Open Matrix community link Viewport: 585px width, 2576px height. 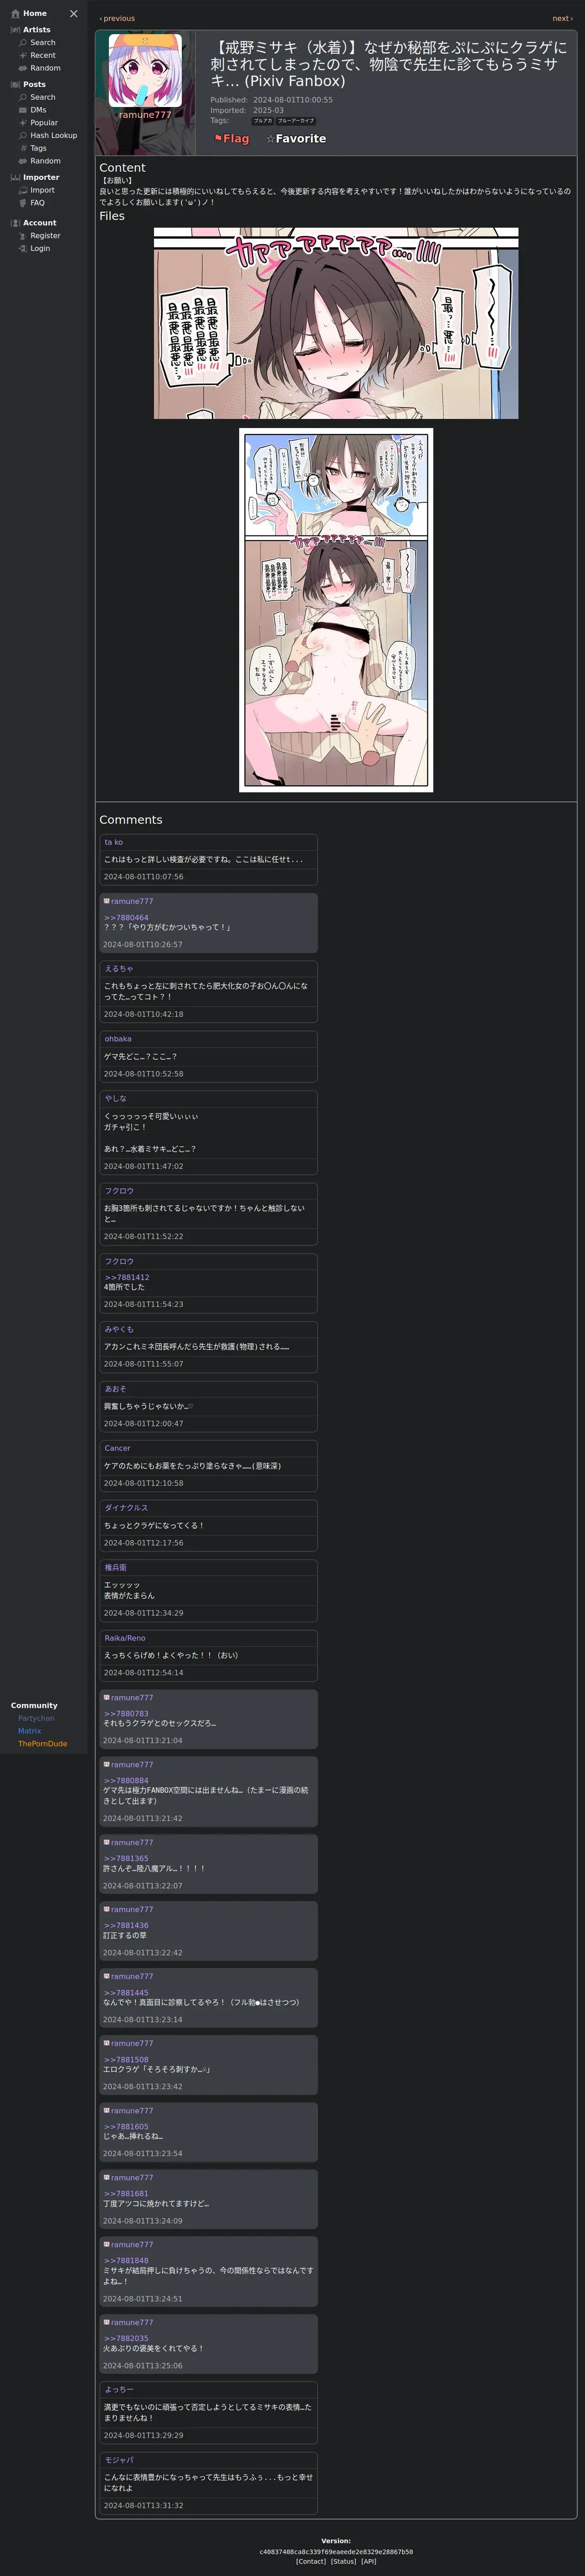pos(30,1731)
